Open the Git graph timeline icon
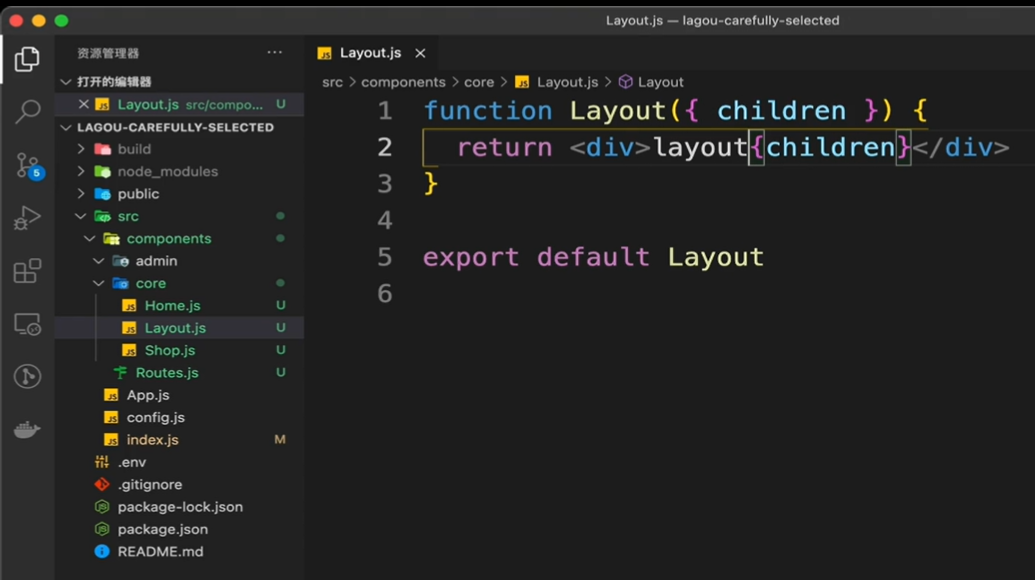The width and height of the screenshot is (1035, 580). (27, 376)
